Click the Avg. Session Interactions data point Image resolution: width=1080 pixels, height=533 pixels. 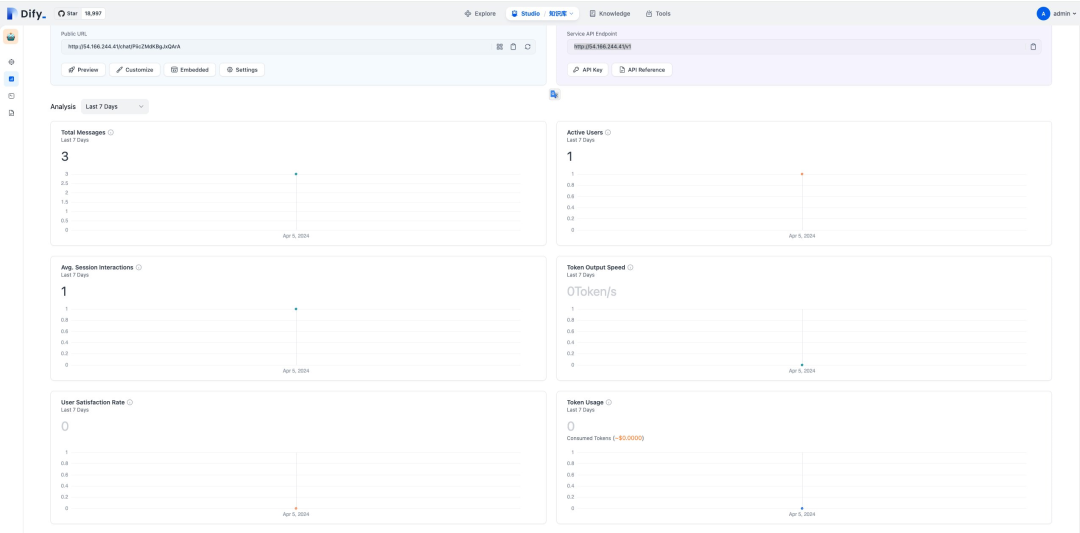click(x=296, y=309)
